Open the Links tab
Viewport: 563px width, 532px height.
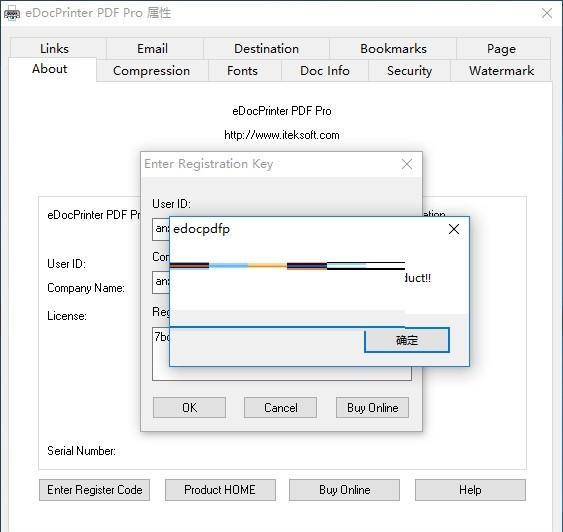[x=54, y=48]
